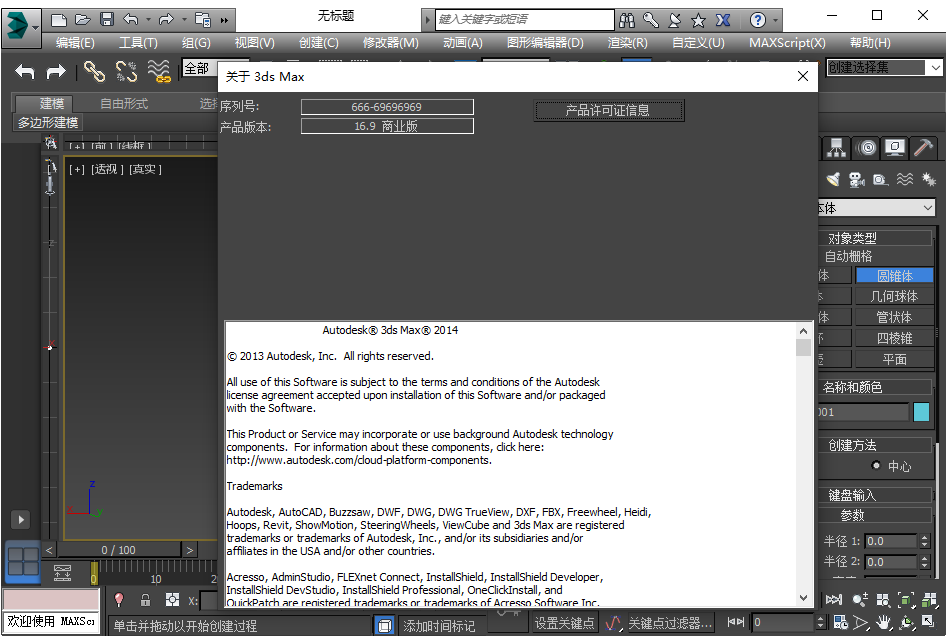Select the Unlink Selection broken-chain tool
The height and width of the screenshot is (637, 947).
(x=126, y=72)
